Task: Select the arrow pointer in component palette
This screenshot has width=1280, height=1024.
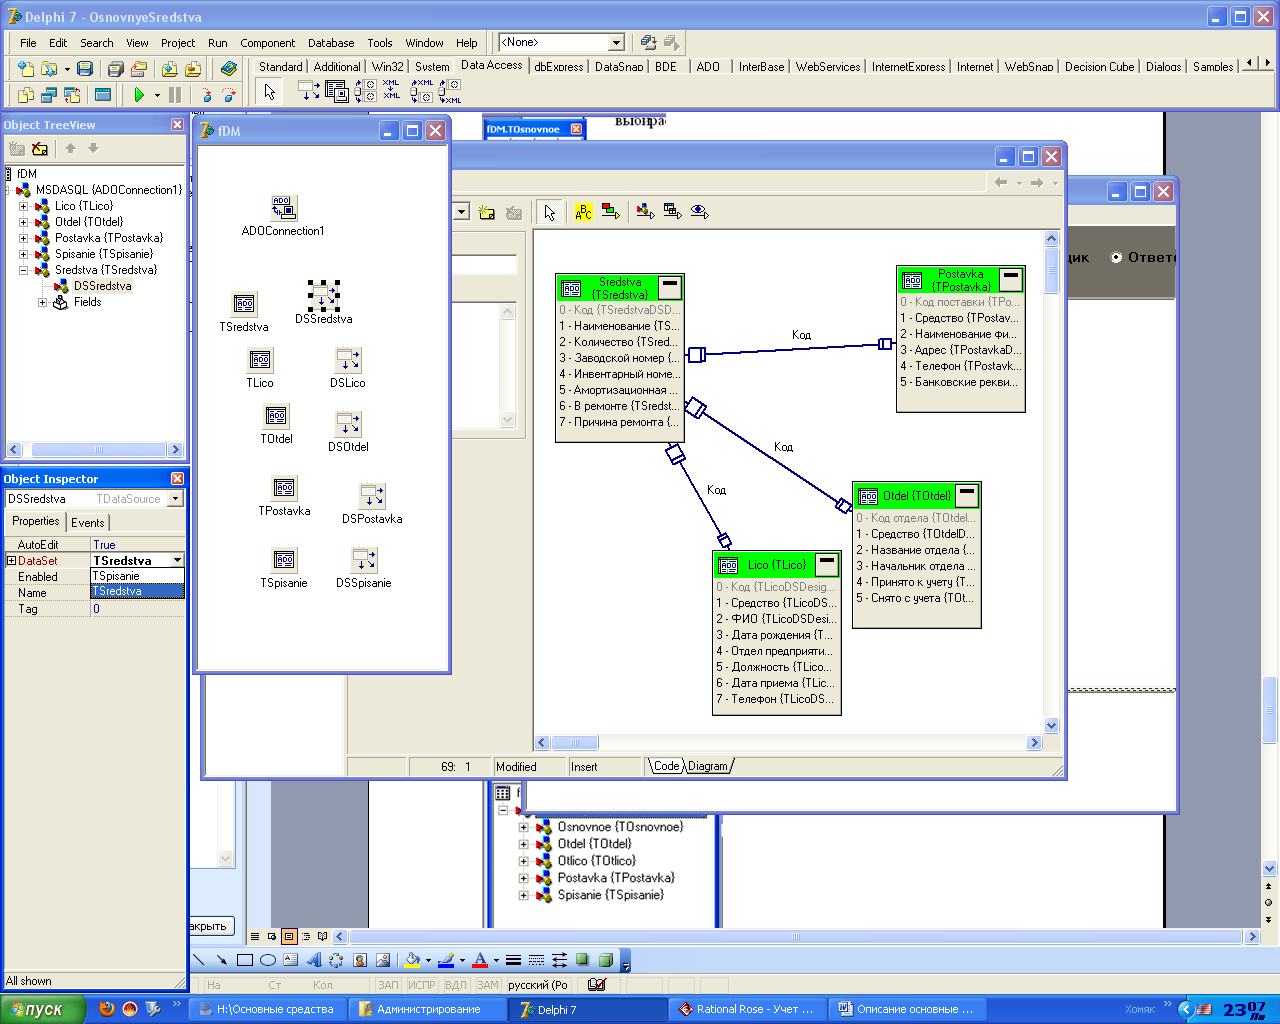Action: pyautogui.click(x=269, y=92)
